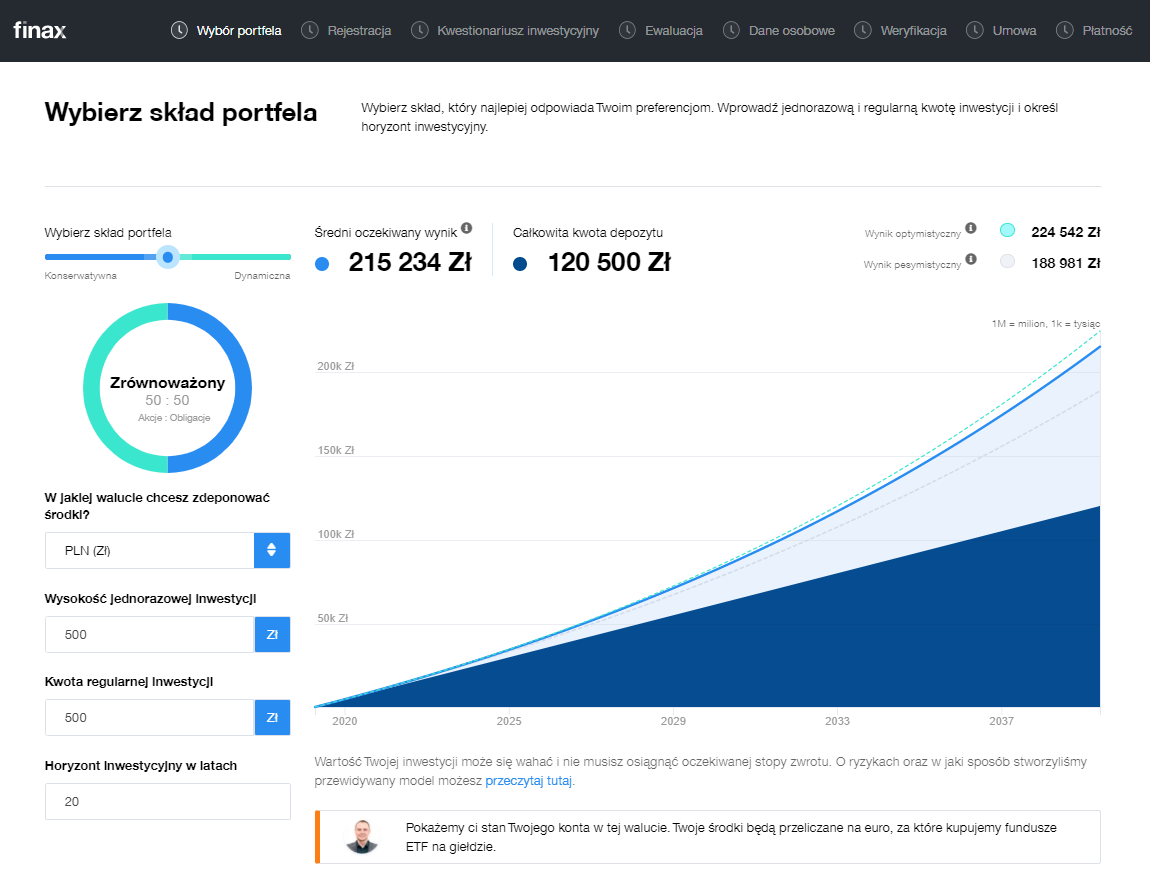Click the finax logo
The image size is (1150, 890).
point(40,30)
